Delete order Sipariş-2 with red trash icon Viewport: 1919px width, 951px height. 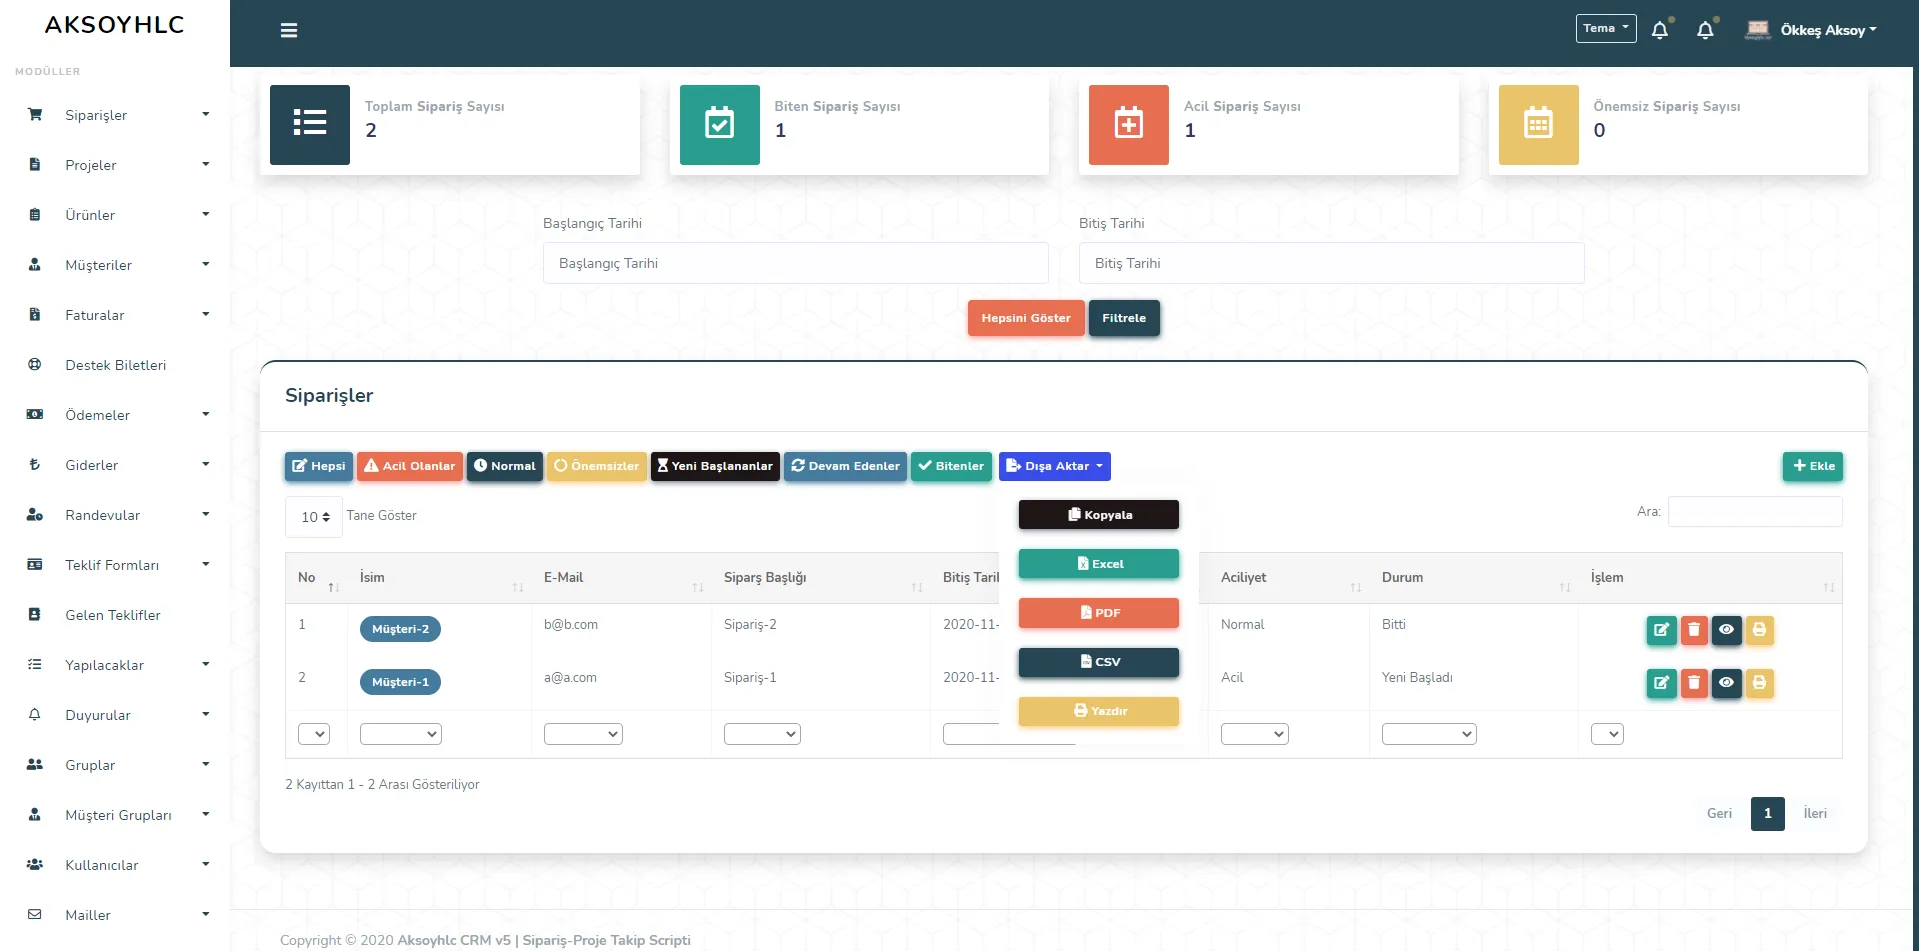pos(1694,630)
